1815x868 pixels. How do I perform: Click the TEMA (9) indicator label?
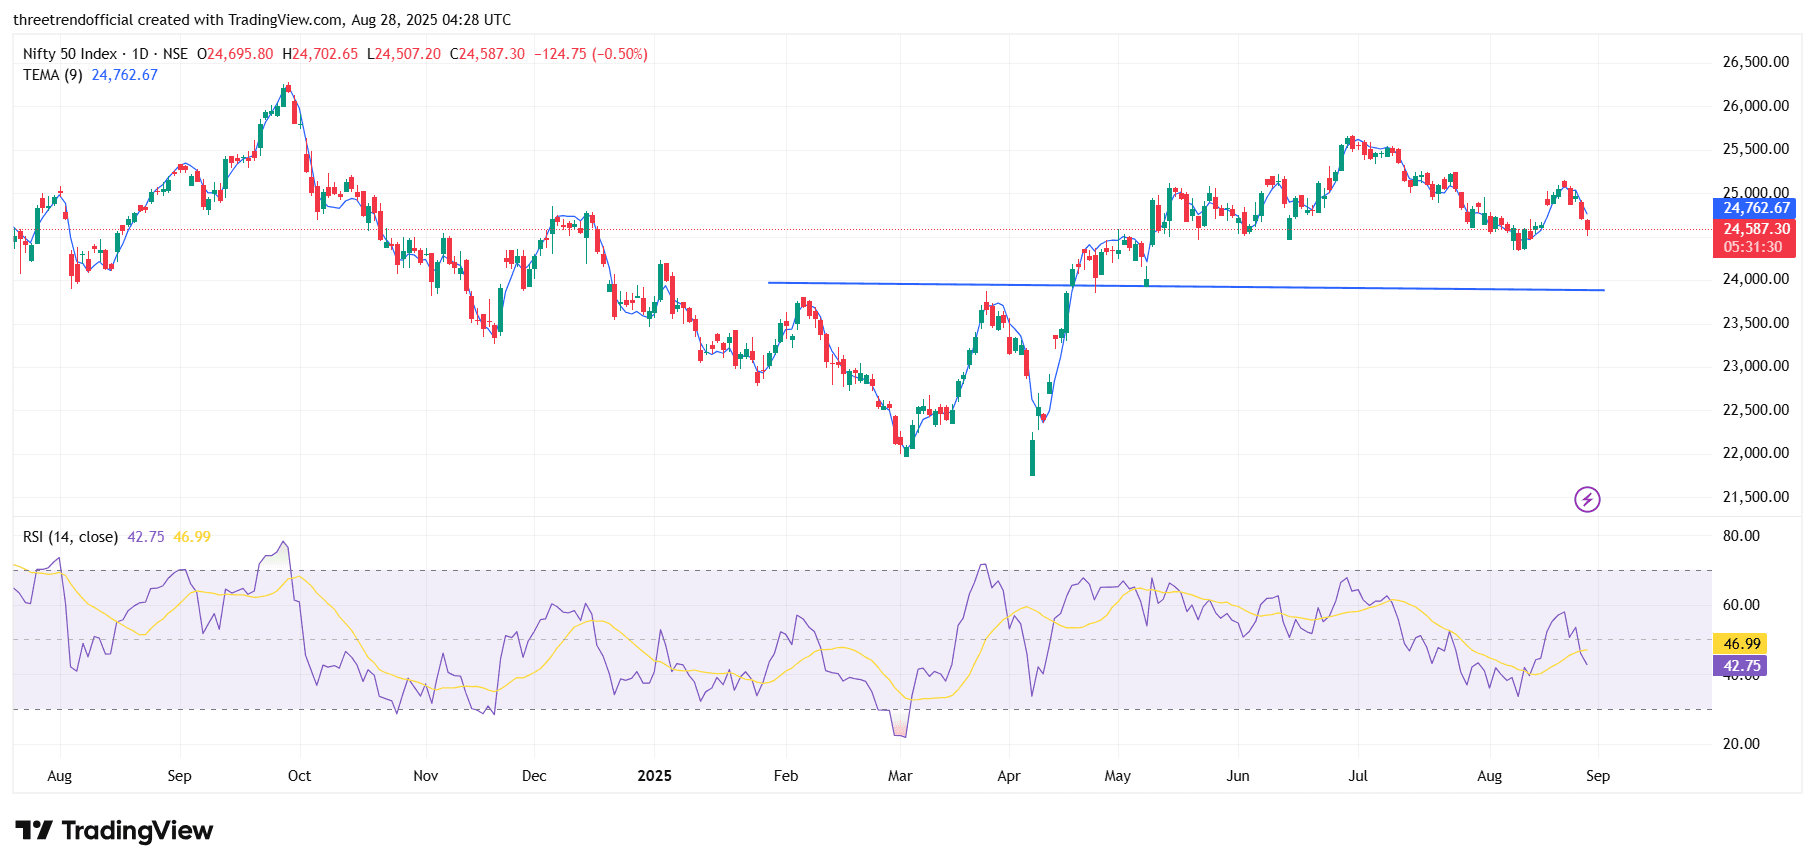pos(53,75)
